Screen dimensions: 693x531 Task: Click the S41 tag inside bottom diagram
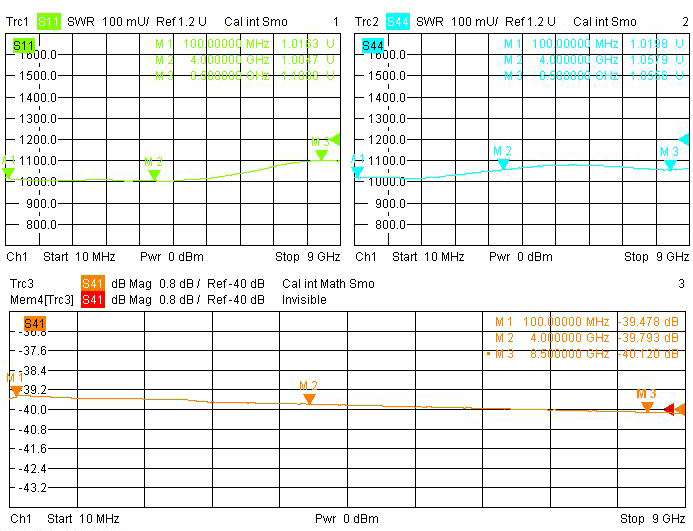click(34, 323)
